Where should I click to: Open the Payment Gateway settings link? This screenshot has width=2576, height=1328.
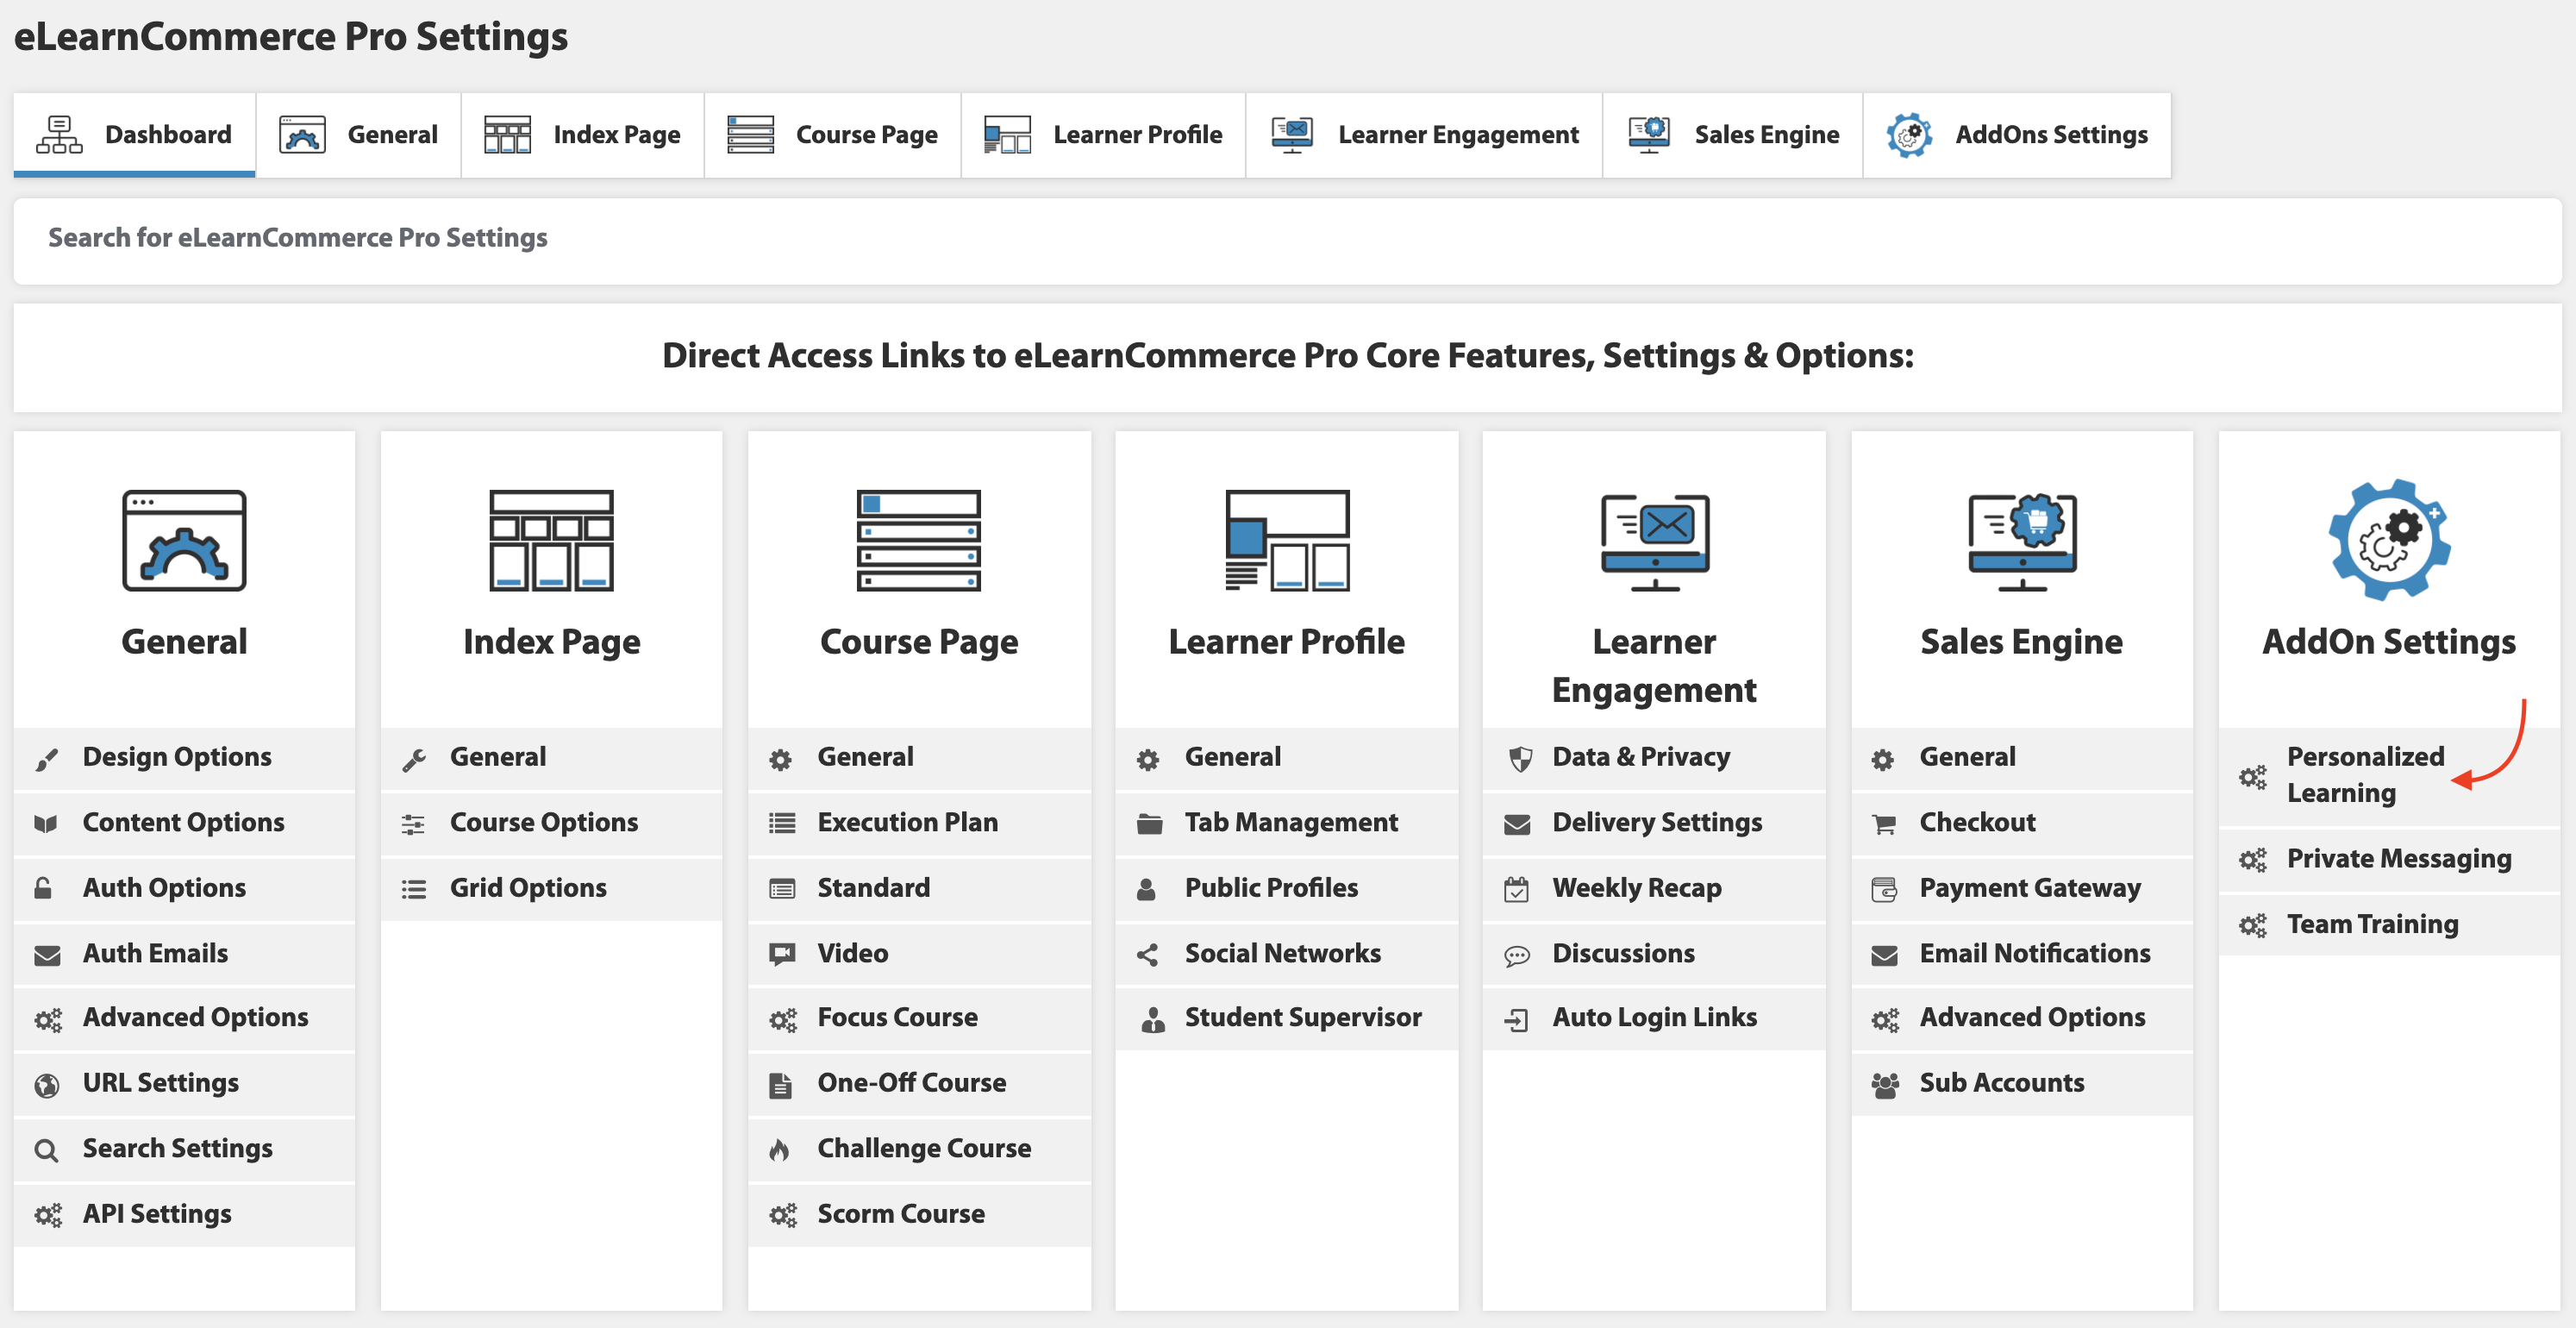point(2029,888)
